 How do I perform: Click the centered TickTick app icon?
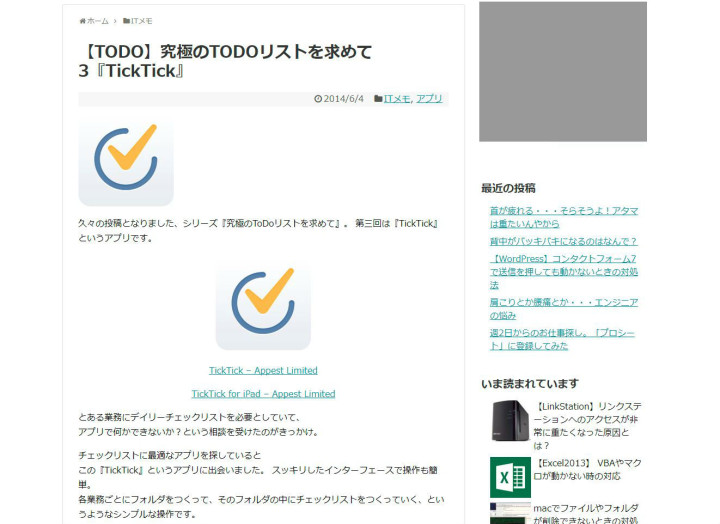click(x=263, y=305)
